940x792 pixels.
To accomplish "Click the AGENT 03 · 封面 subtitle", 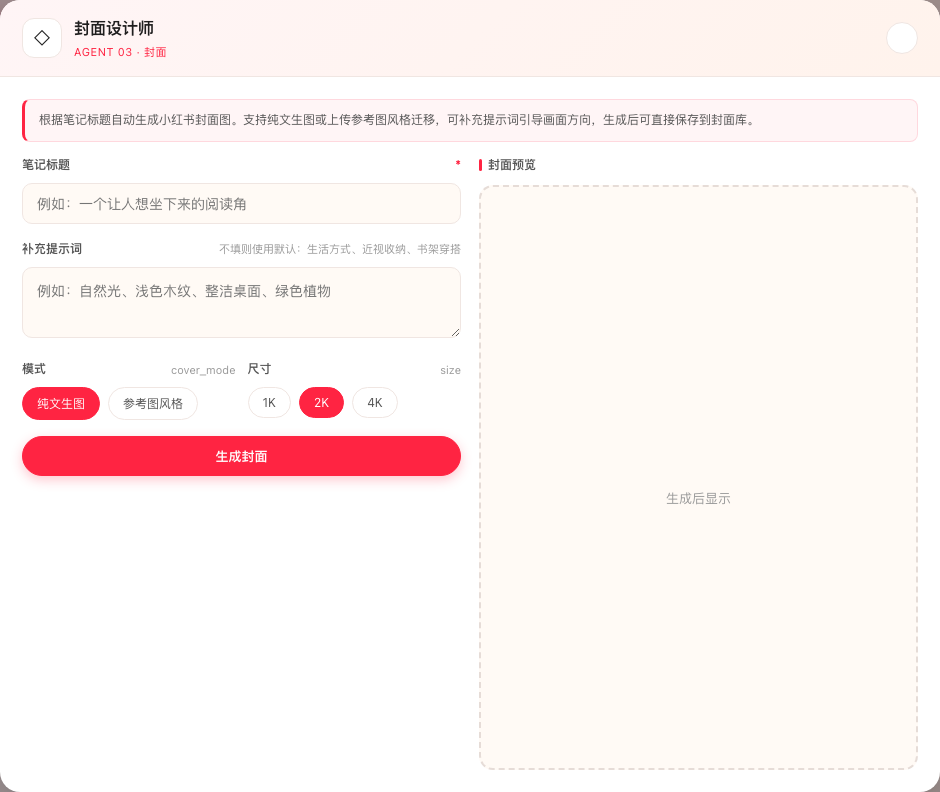I will [120, 52].
